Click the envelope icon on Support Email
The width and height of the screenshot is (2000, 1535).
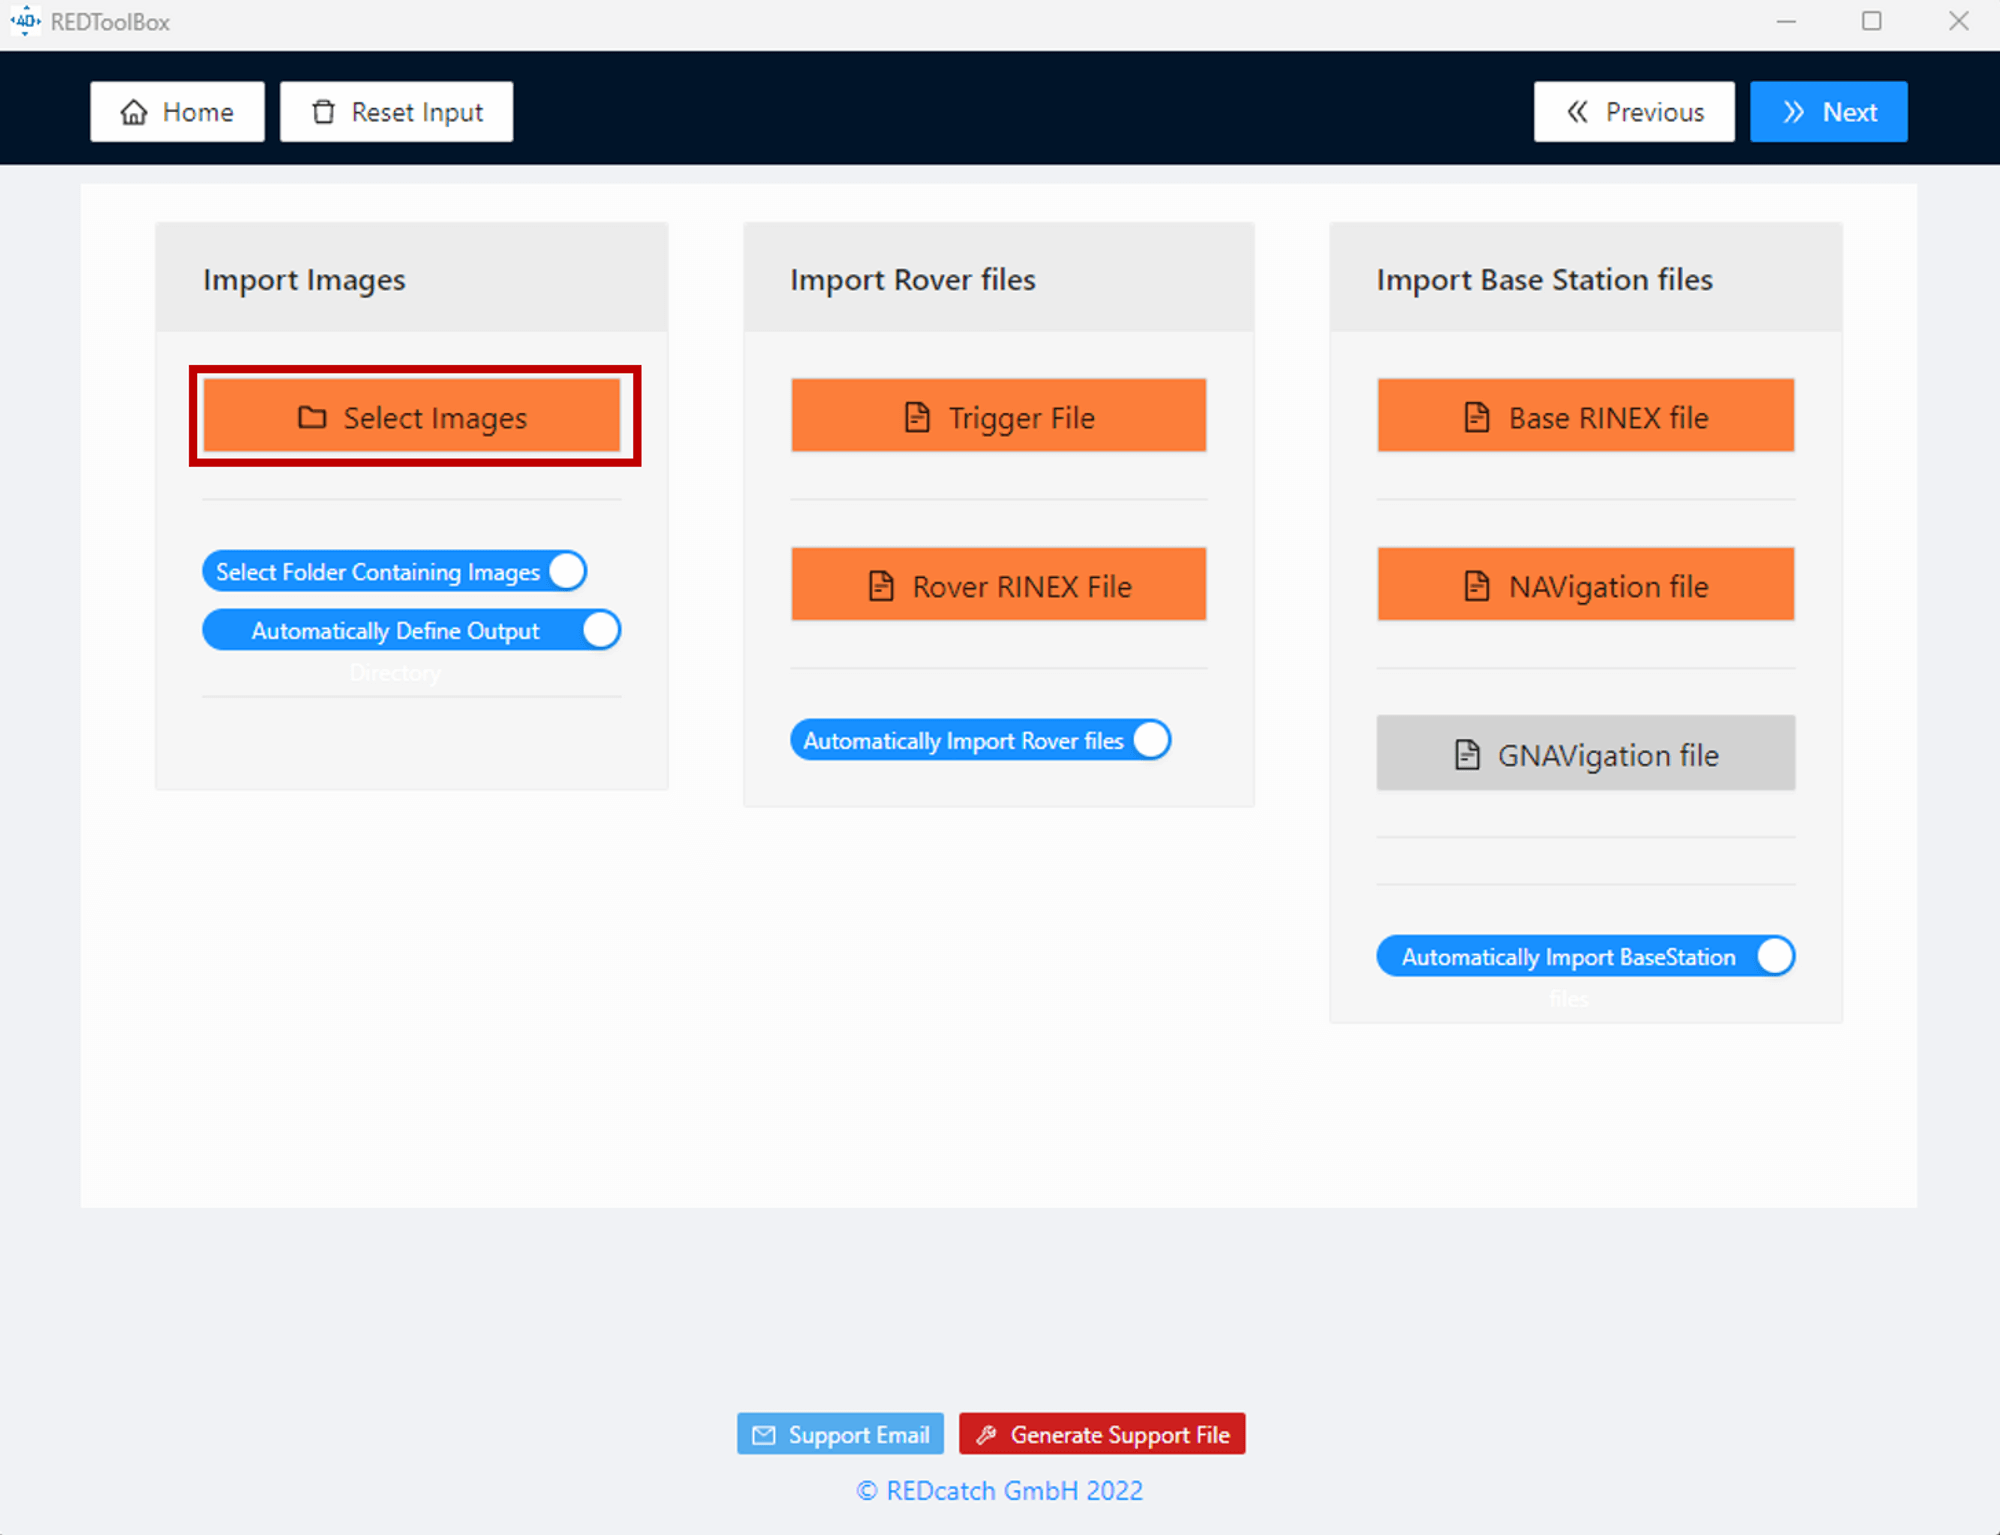pos(764,1434)
